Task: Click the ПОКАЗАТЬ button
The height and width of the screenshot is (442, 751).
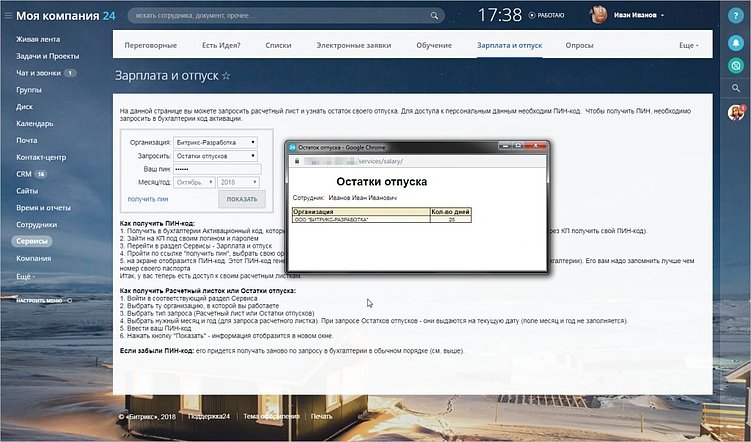Action: tap(242, 199)
